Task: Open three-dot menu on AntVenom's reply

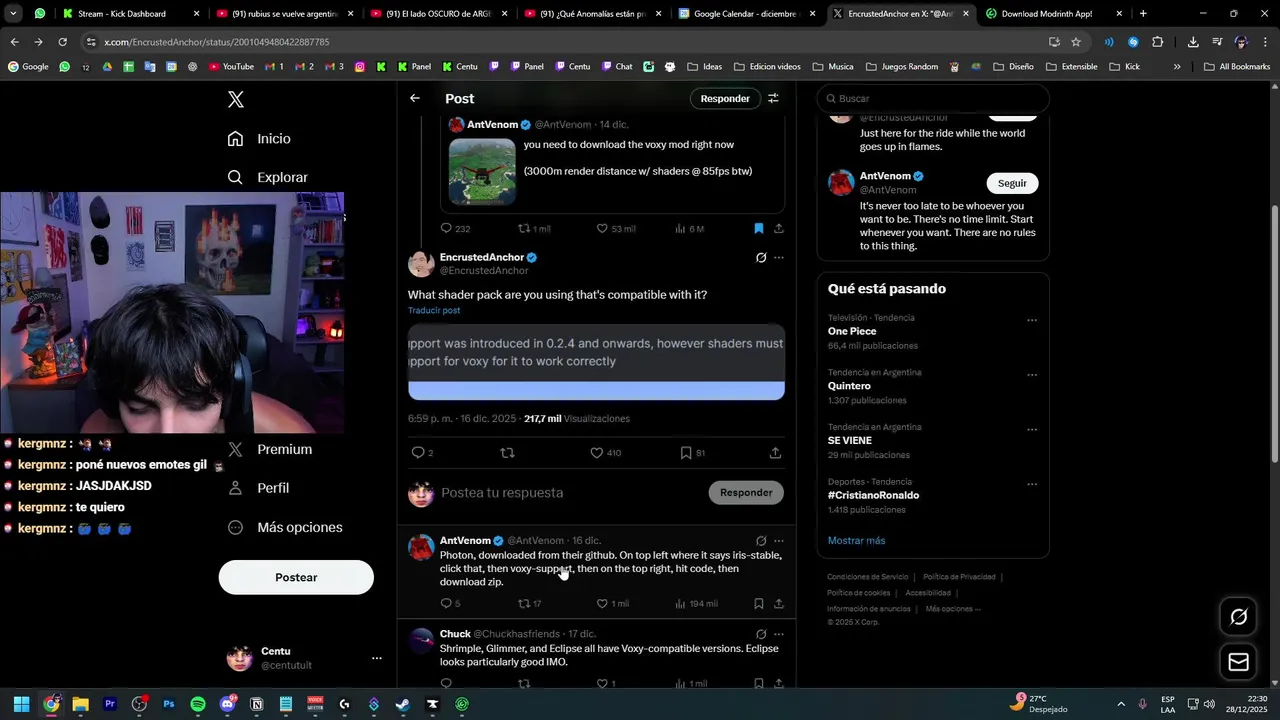Action: [x=779, y=541]
